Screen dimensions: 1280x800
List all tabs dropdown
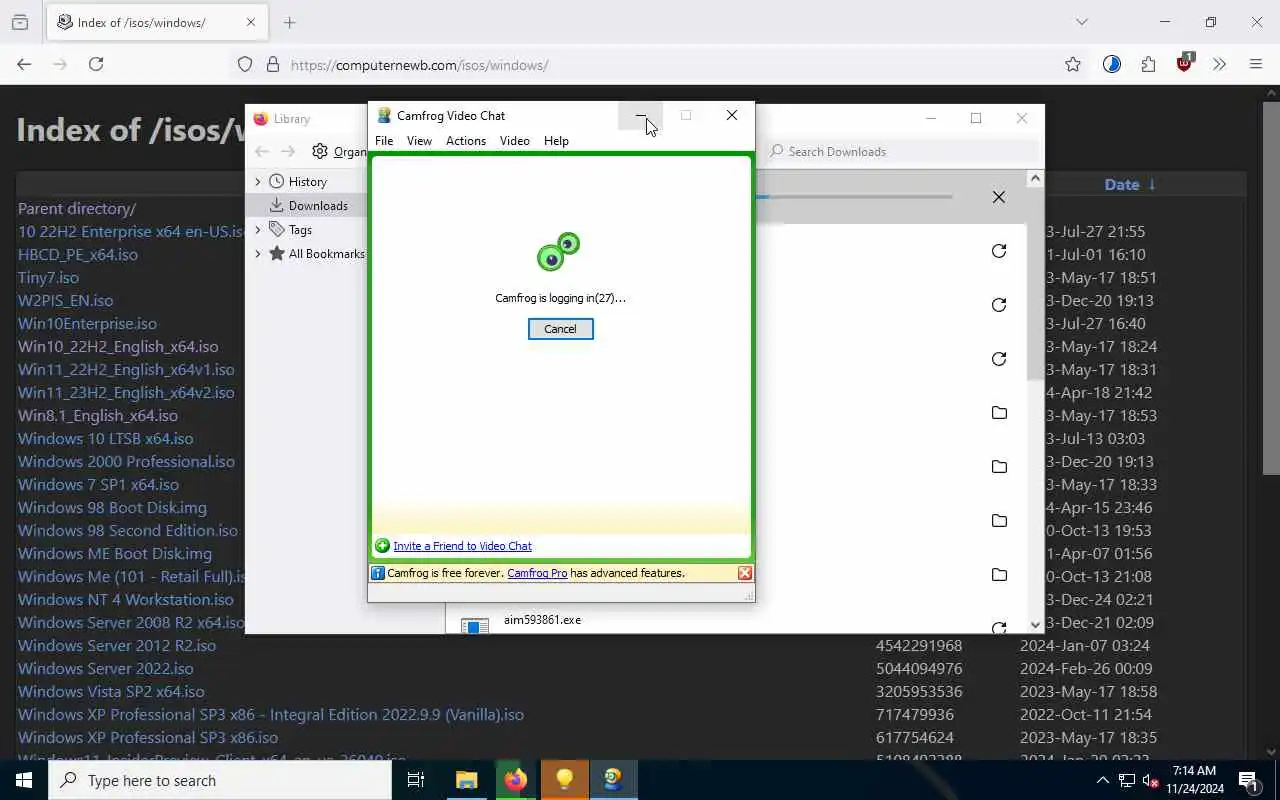1081,22
